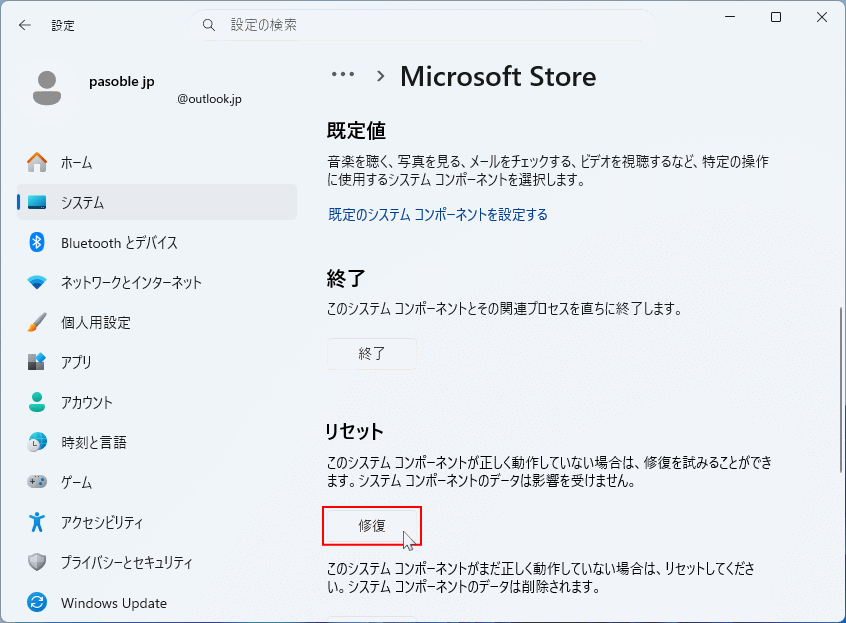Click the 設定の検索 search field
This screenshot has height=623, width=846.
[x=423, y=25]
